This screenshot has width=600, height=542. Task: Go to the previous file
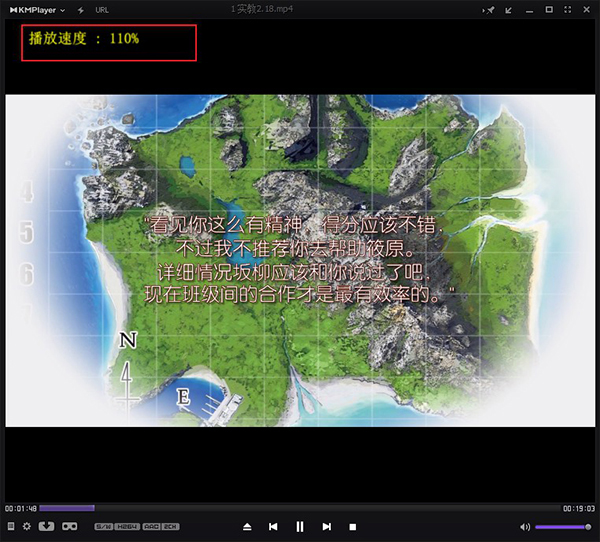pos(273,526)
